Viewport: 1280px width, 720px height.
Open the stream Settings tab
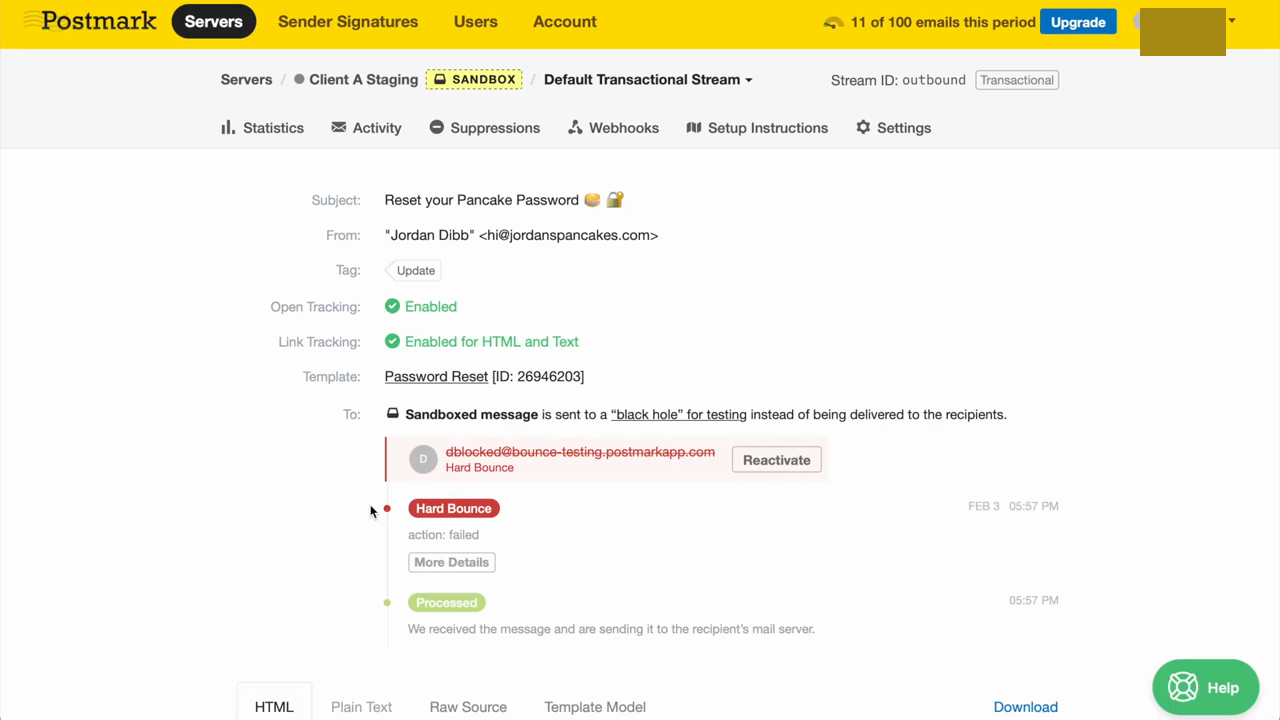[x=894, y=128]
